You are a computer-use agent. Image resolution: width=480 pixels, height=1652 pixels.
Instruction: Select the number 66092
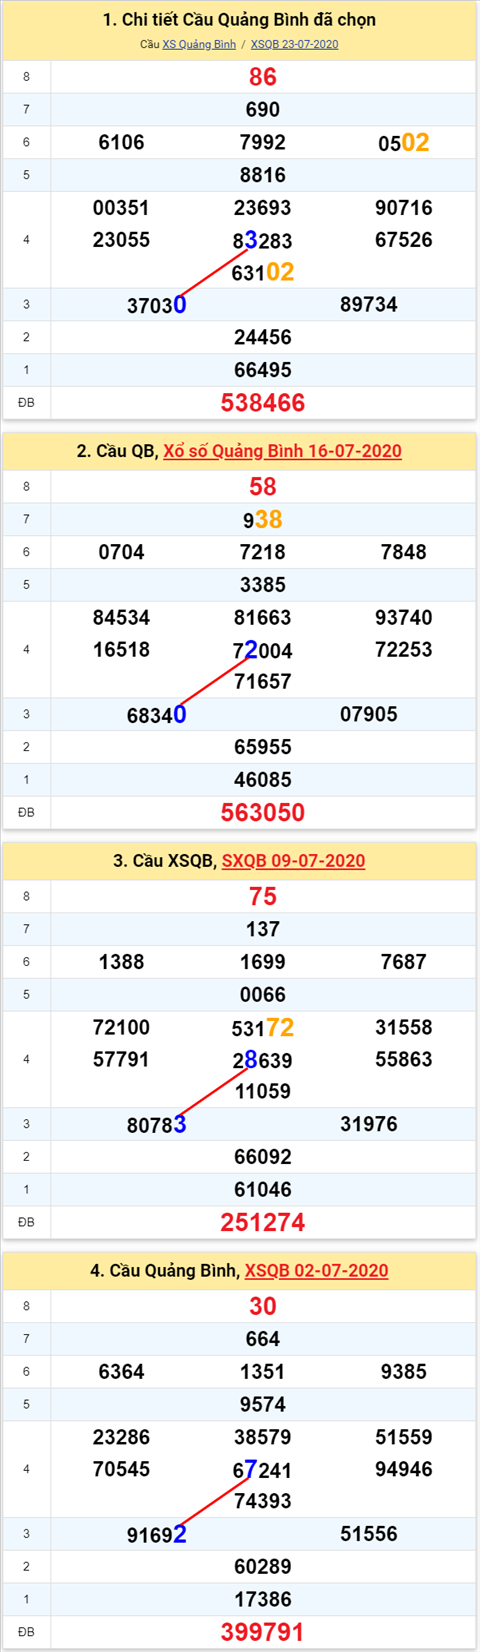coord(263,1158)
